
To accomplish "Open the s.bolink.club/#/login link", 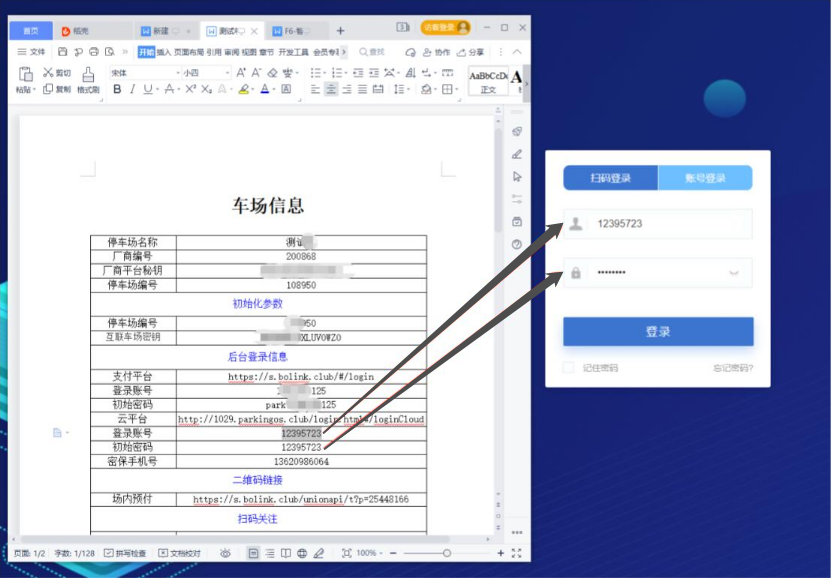I will click(301, 377).
